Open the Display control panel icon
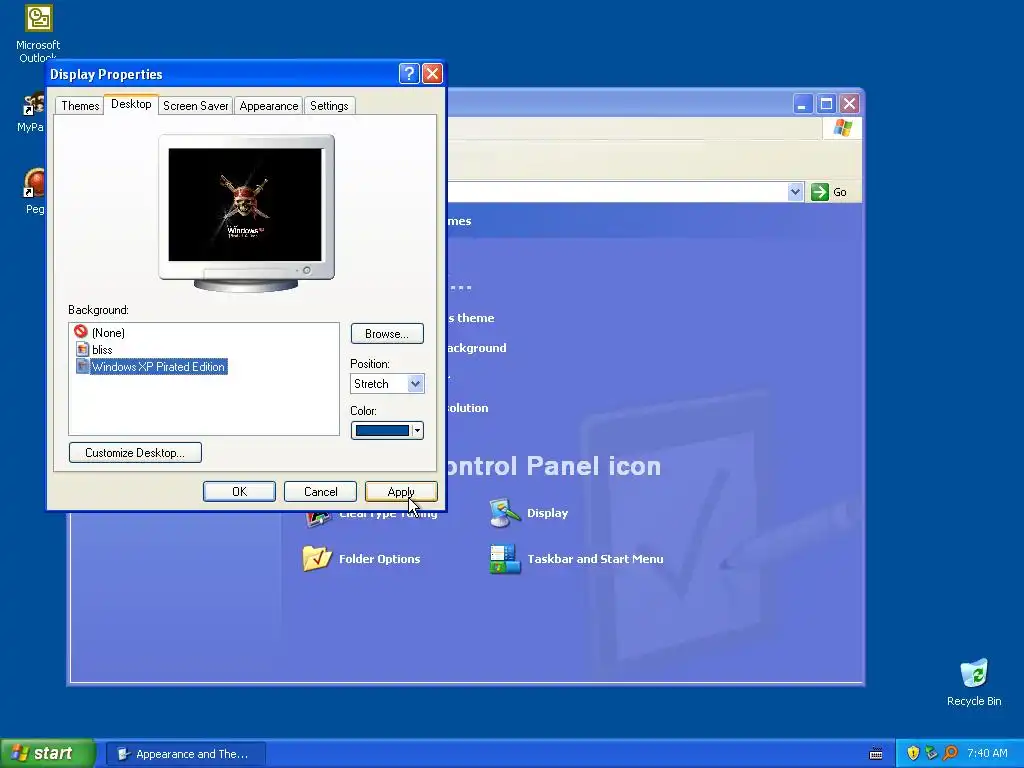Viewport: 1024px width, 768px height. 530,513
